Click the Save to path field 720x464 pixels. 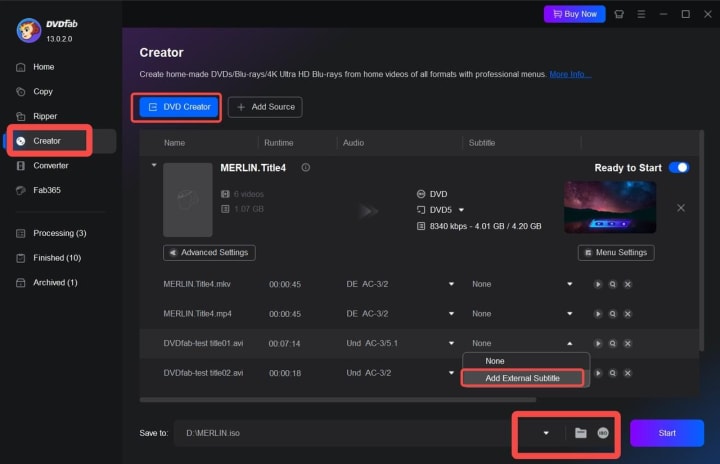pyautogui.click(x=342, y=433)
